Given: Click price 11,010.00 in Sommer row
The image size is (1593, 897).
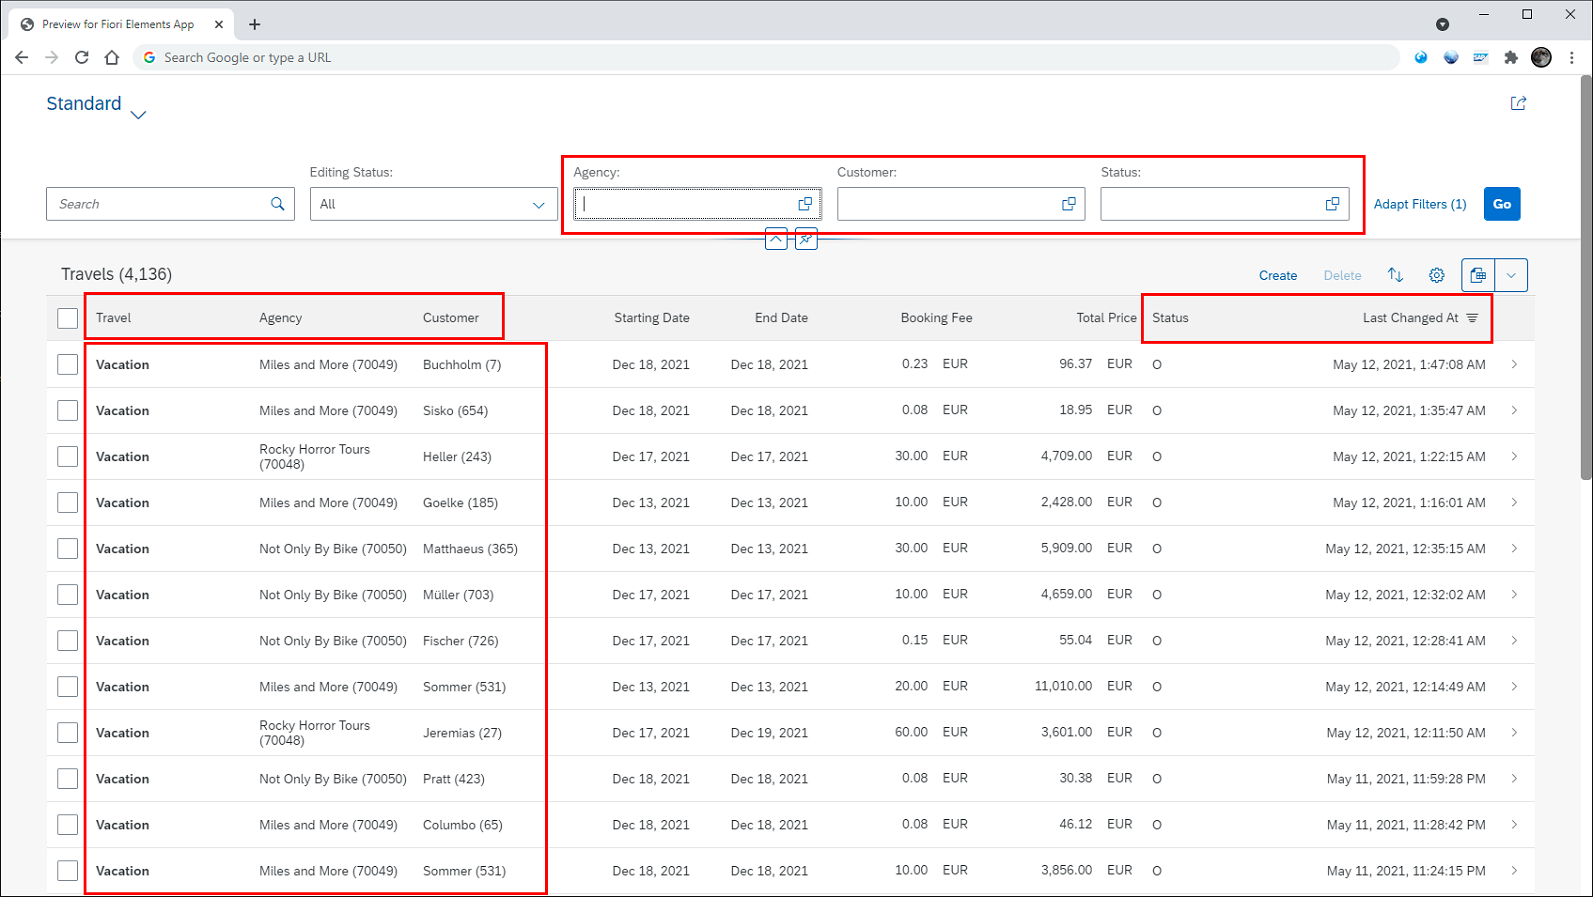Looking at the screenshot, I should click(1063, 686).
